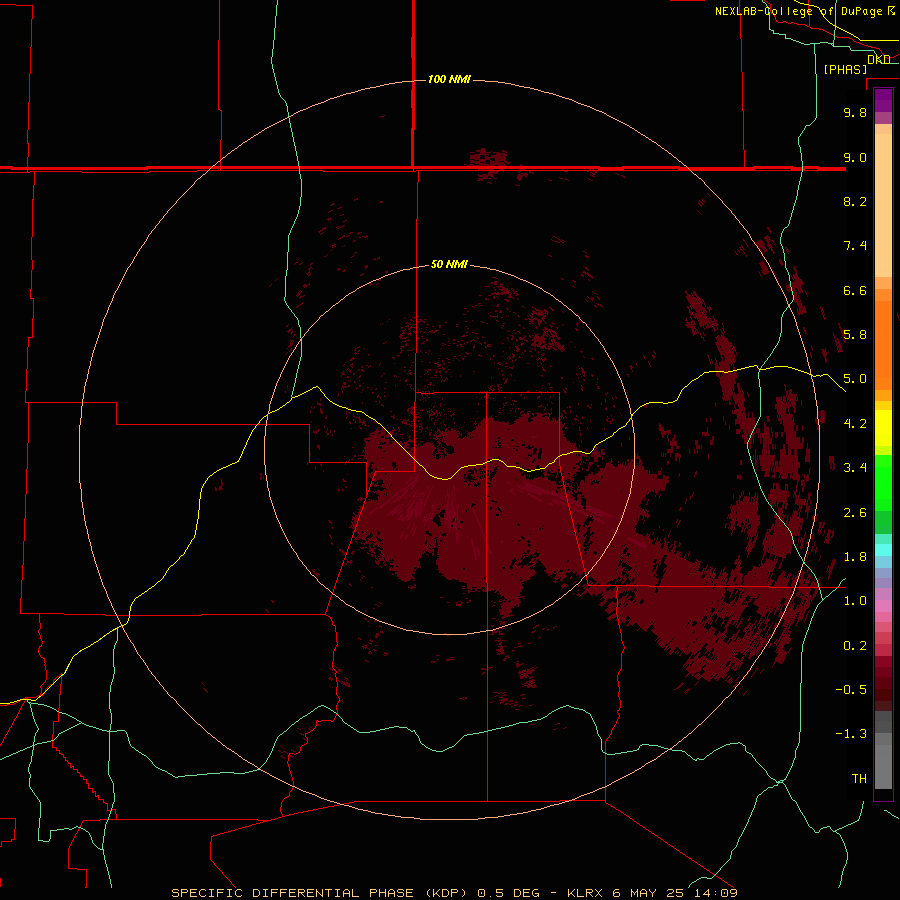
Task: Click the 8.2 color scale label
Action: pyautogui.click(x=855, y=201)
